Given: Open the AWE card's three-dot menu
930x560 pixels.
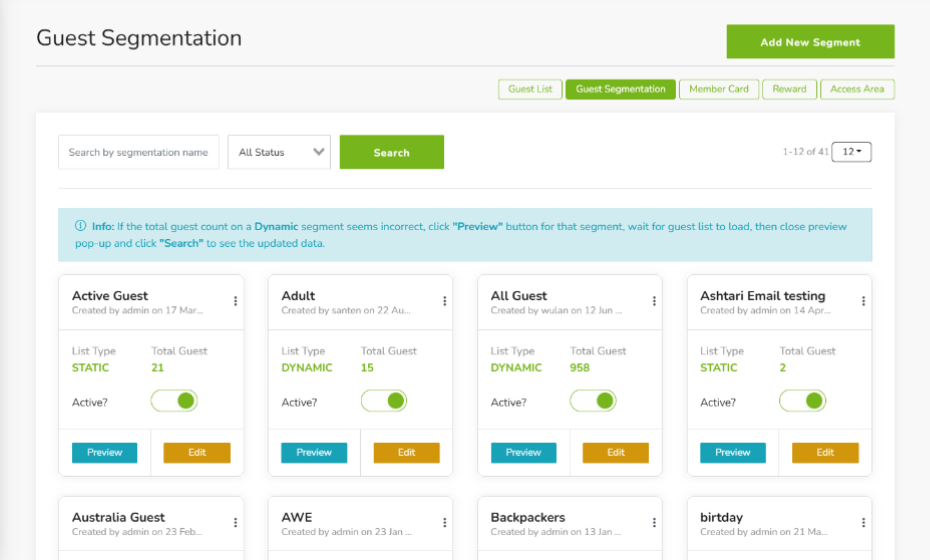Looking at the screenshot, I should [444, 523].
